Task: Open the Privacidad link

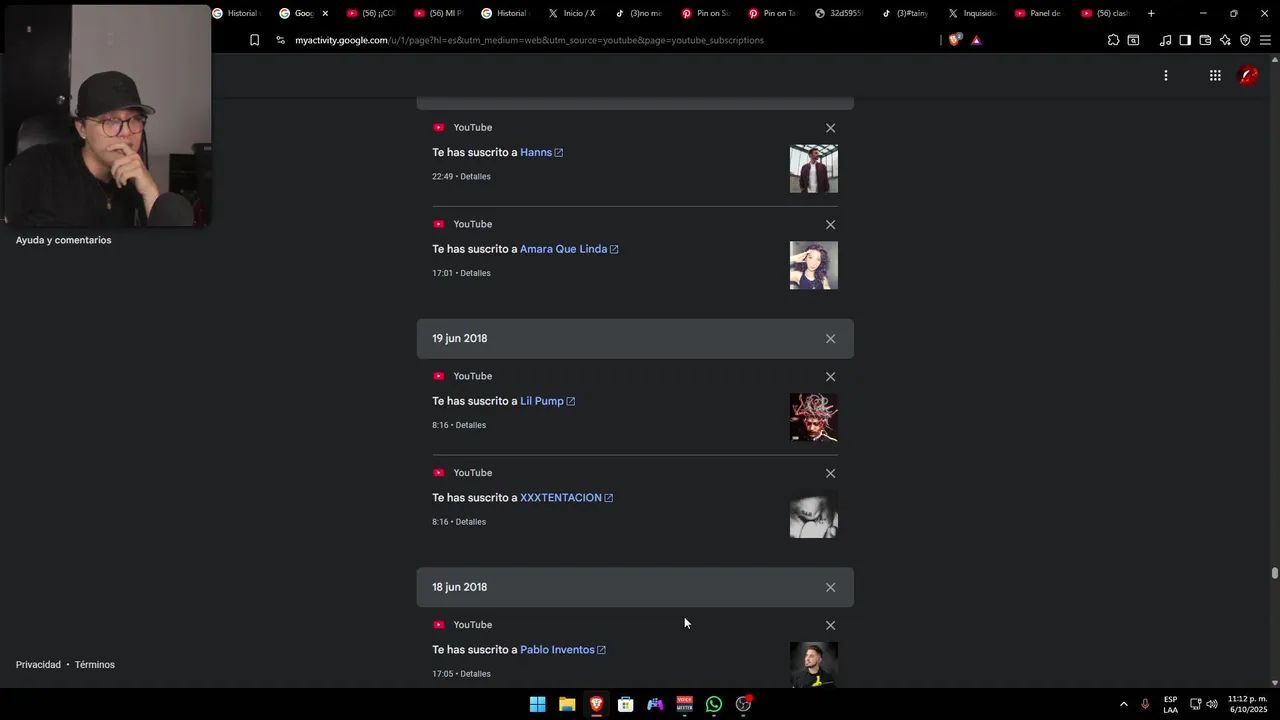Action: 38,665
